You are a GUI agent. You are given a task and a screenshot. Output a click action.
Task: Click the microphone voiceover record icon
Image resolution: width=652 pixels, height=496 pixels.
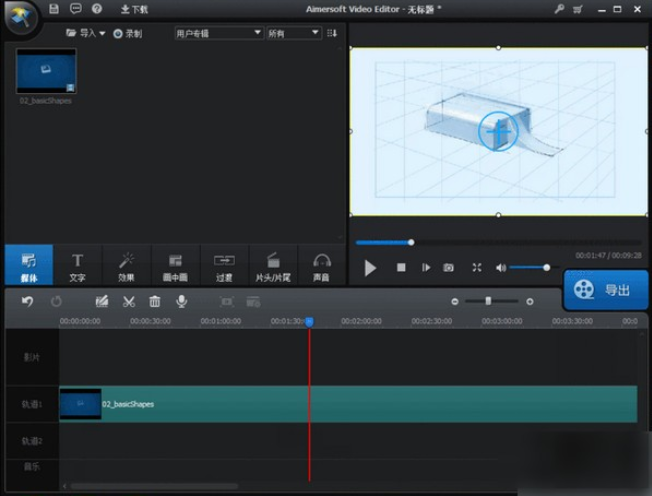(x=182, y=301)
